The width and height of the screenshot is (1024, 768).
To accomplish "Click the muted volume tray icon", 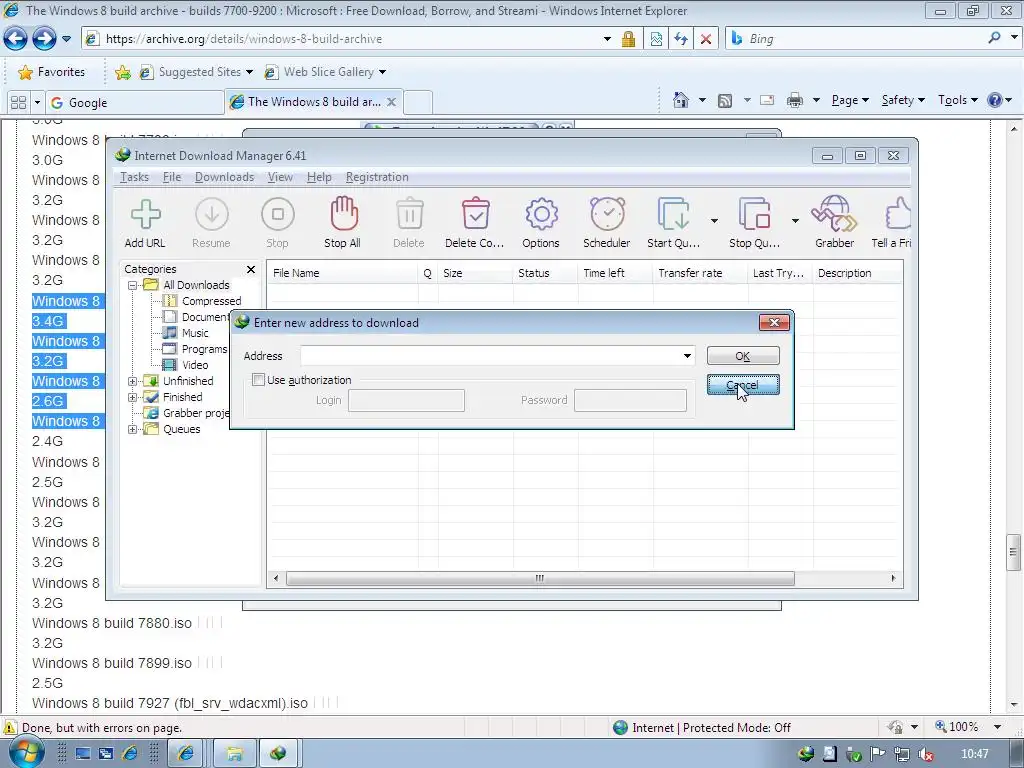I will click(925, 754).
